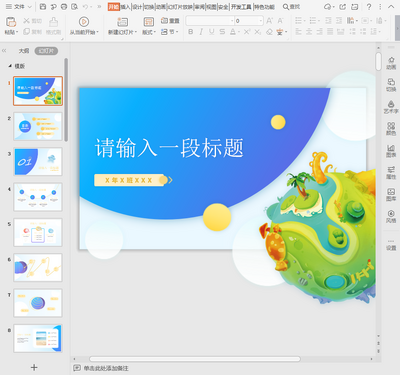Open the Chart (图表) side panel
This screenshot has width=400, height=375.
(x=391, y=151)
